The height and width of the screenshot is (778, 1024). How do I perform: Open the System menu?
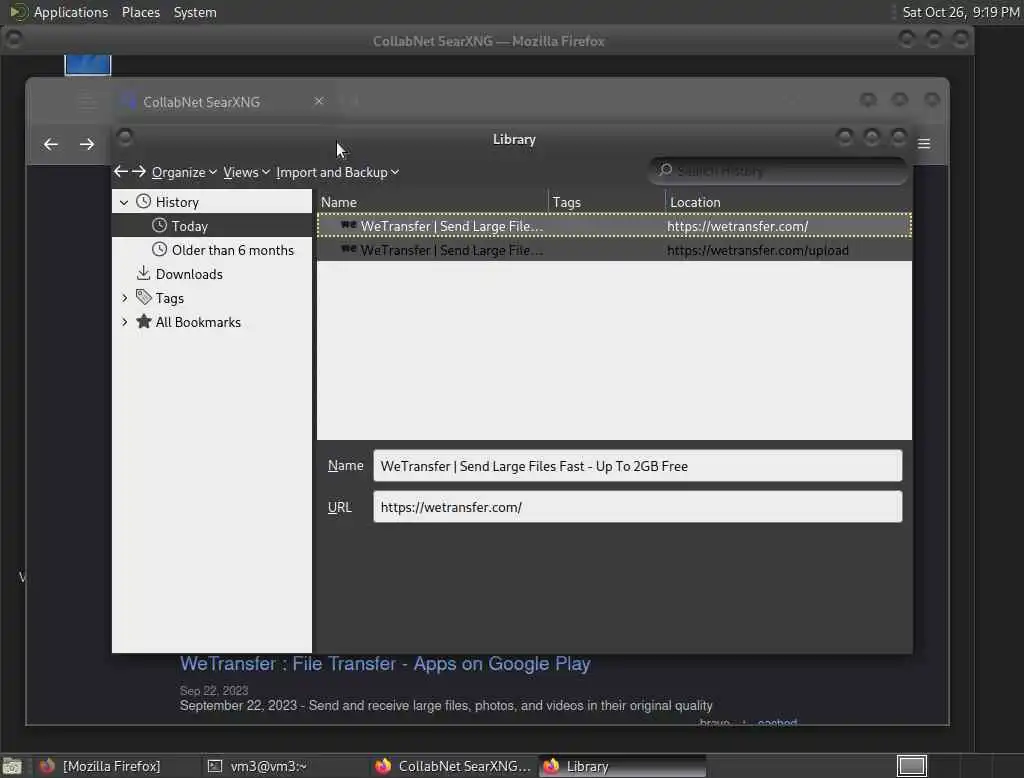[195, 12]
